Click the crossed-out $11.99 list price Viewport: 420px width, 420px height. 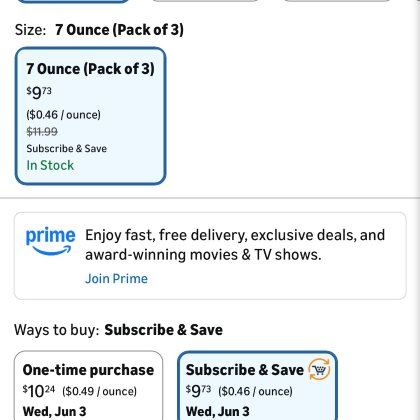(x=42, y=132)
